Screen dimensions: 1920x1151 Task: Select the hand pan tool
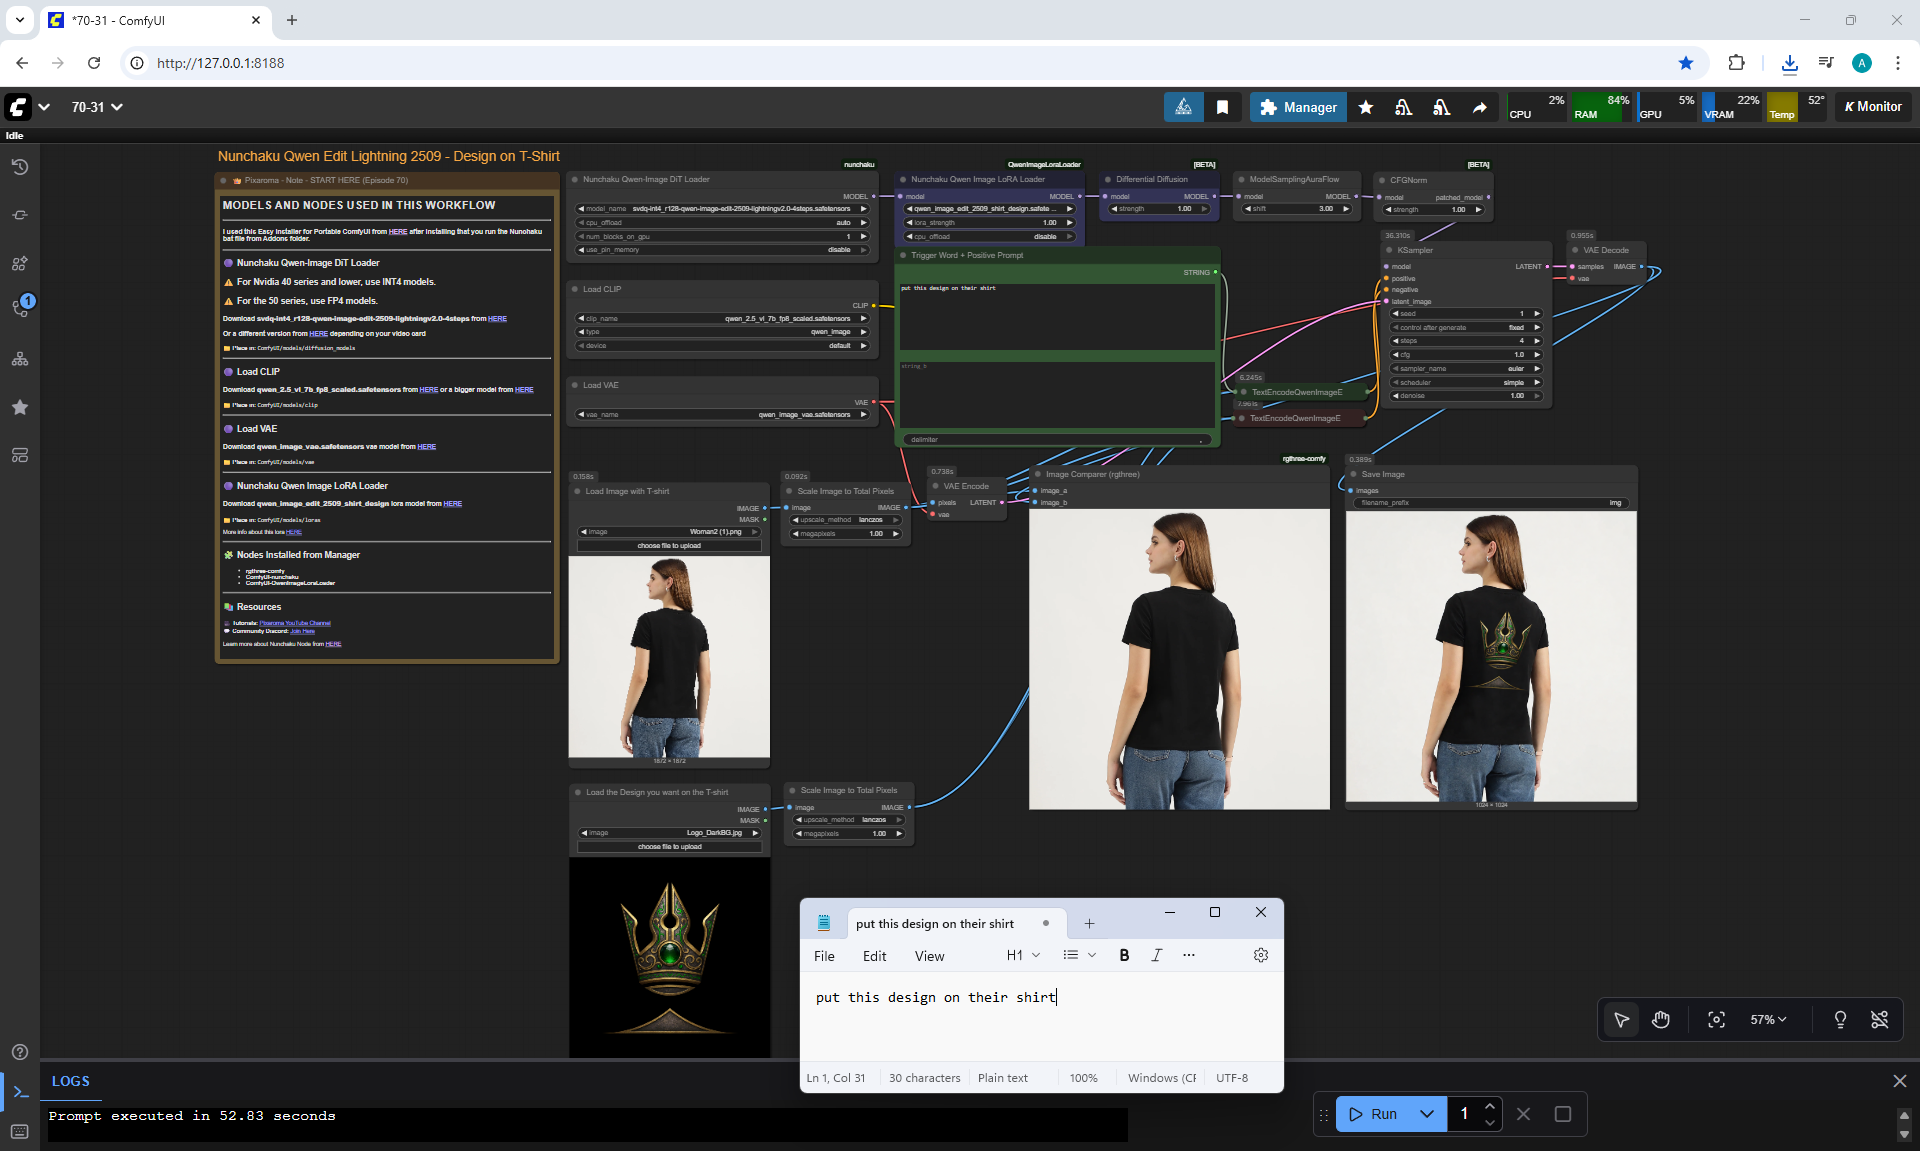pyautogui.click(x=1661, y=1019)
